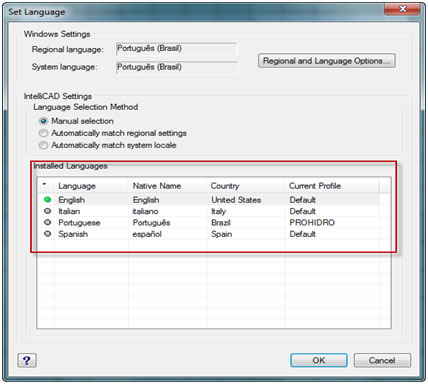Click the English native name cell
Viewport: 428px width, 384px height.
point(146,200)
